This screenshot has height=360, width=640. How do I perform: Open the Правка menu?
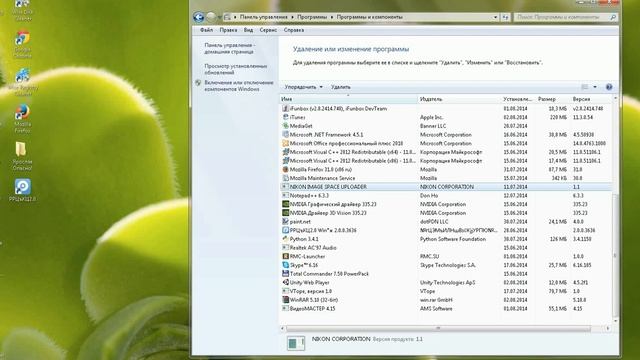click(x=228, y=30)
